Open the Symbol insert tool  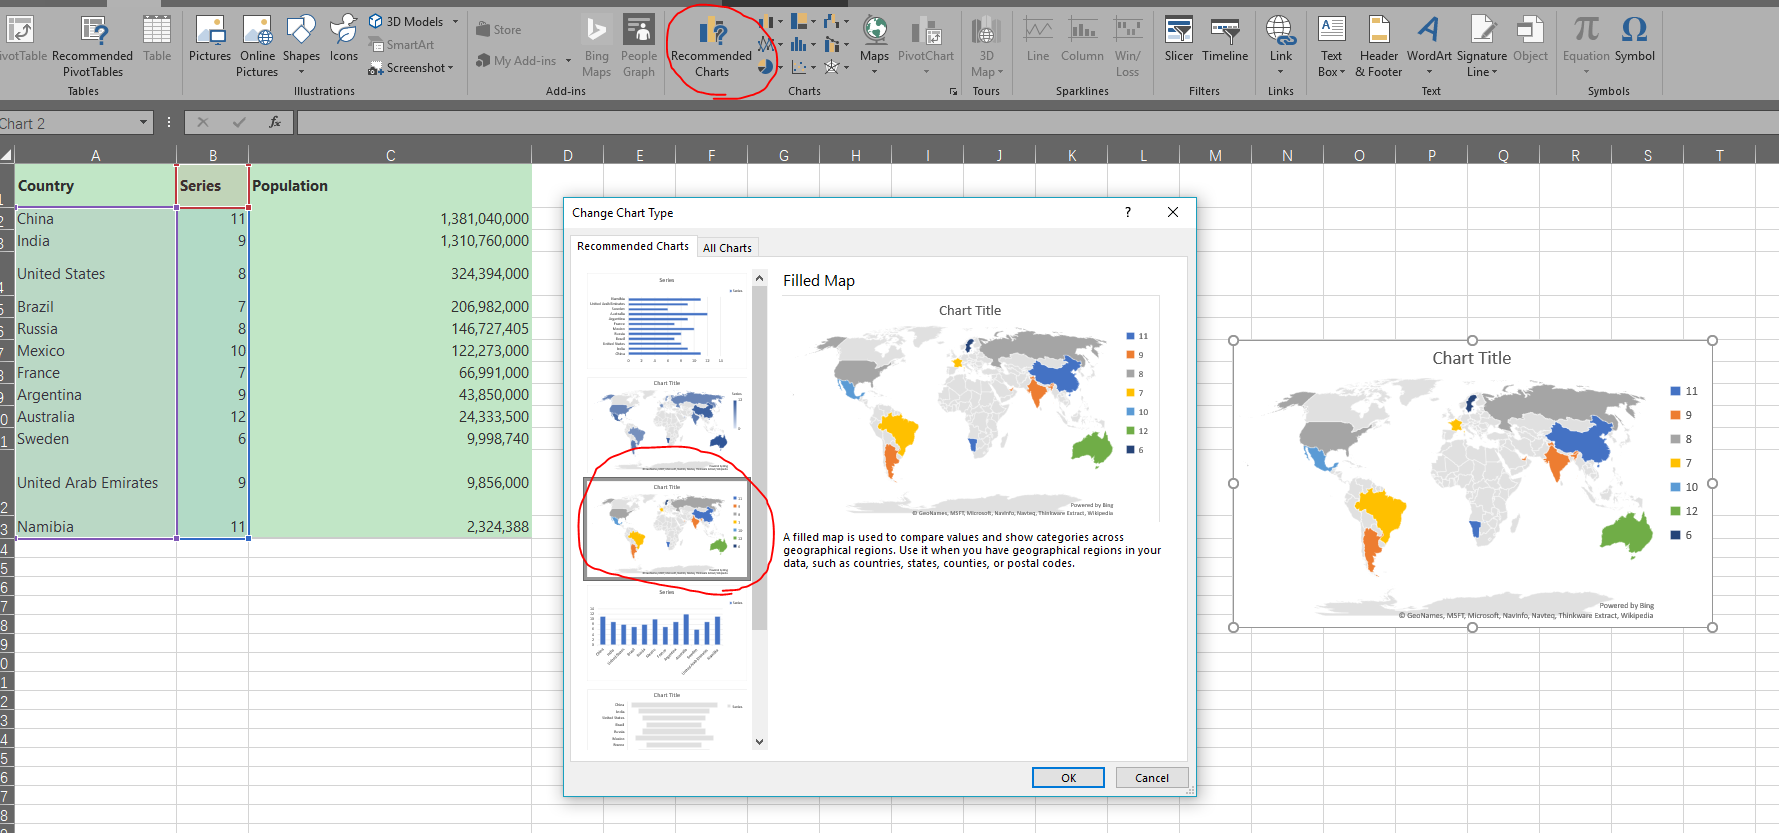[x=1634, y=40]
